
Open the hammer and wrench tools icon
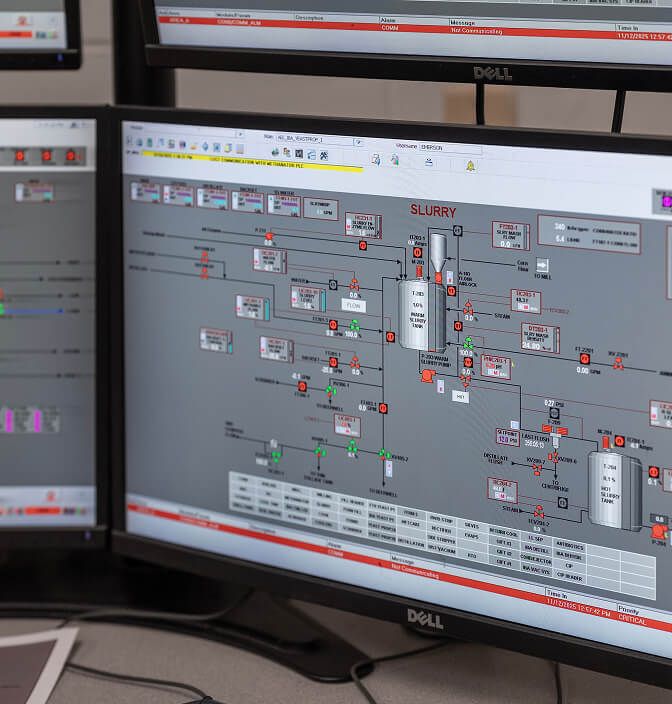324,156
